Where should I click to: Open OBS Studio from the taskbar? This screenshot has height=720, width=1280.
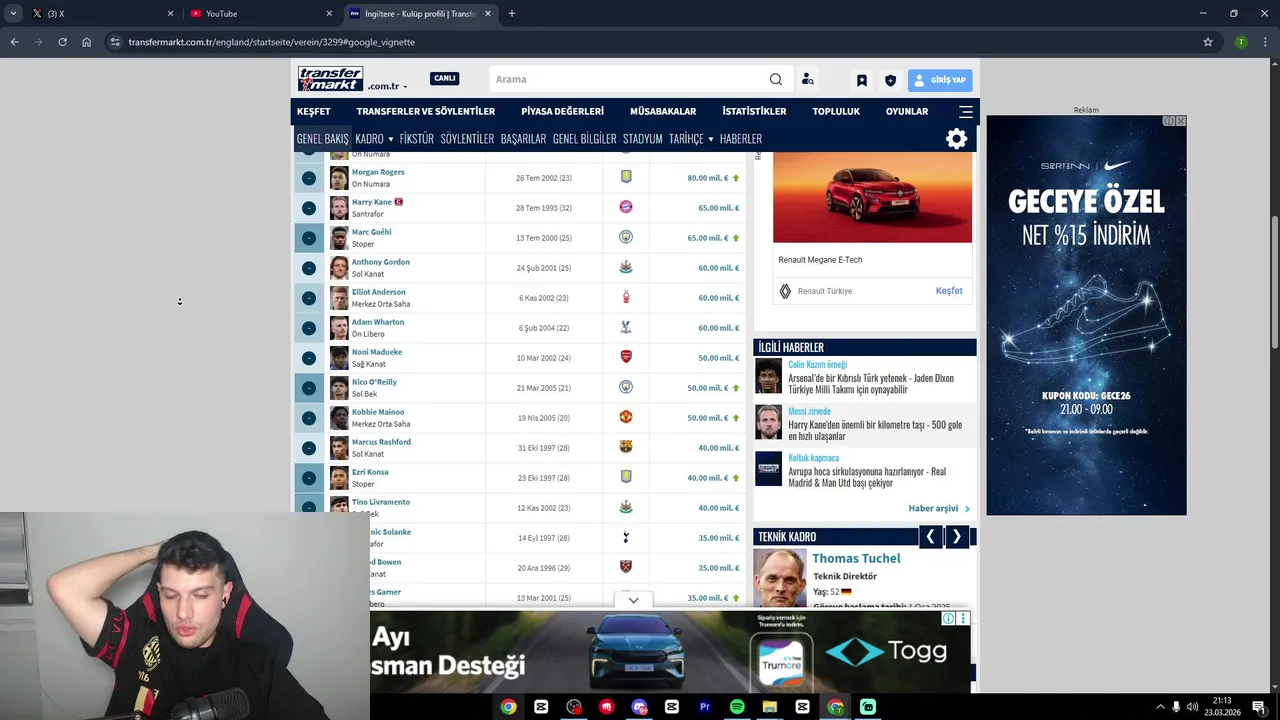pyautogui.click(x=574, y=707)
